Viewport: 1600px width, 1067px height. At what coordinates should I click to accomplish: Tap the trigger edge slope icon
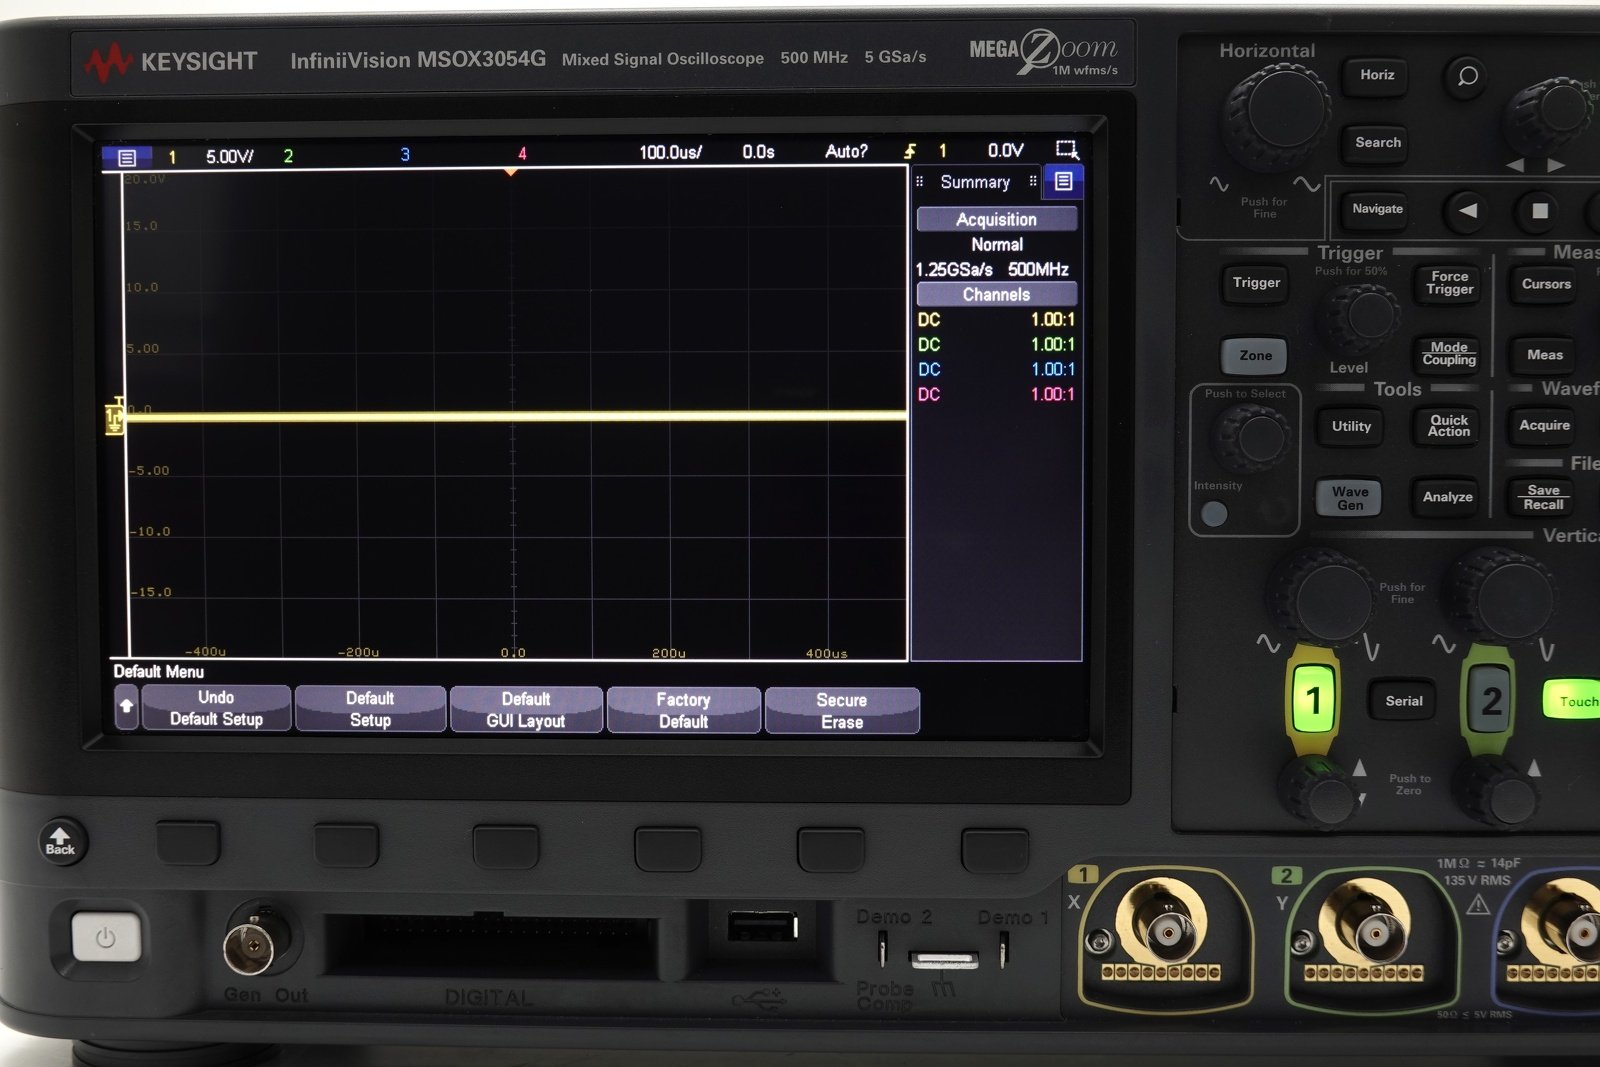point(910,151)
